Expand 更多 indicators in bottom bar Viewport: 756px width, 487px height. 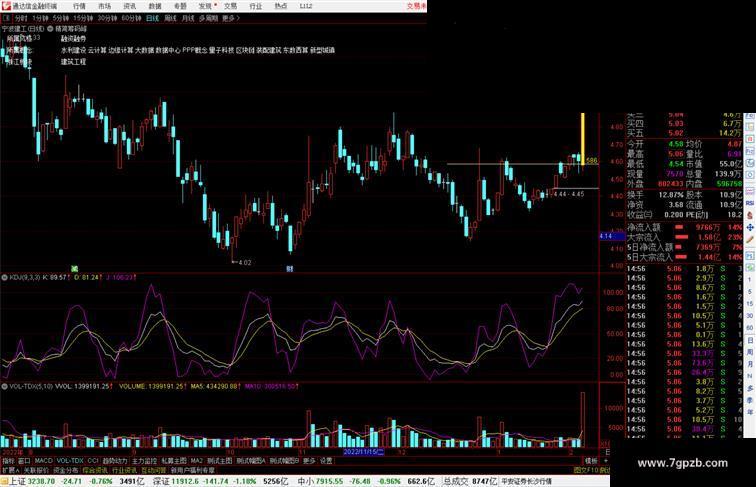[309, 461]
